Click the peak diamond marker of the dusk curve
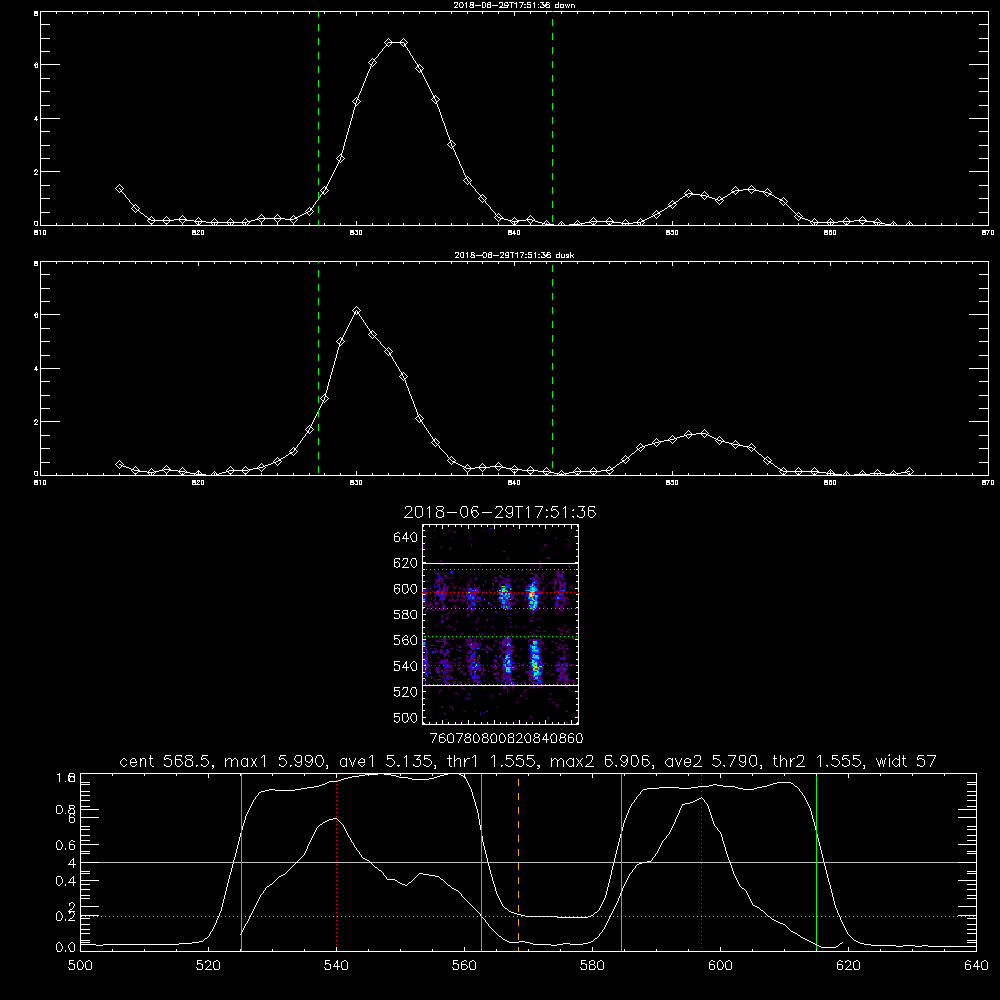The image size is (1000, 1000). point(357,311)
